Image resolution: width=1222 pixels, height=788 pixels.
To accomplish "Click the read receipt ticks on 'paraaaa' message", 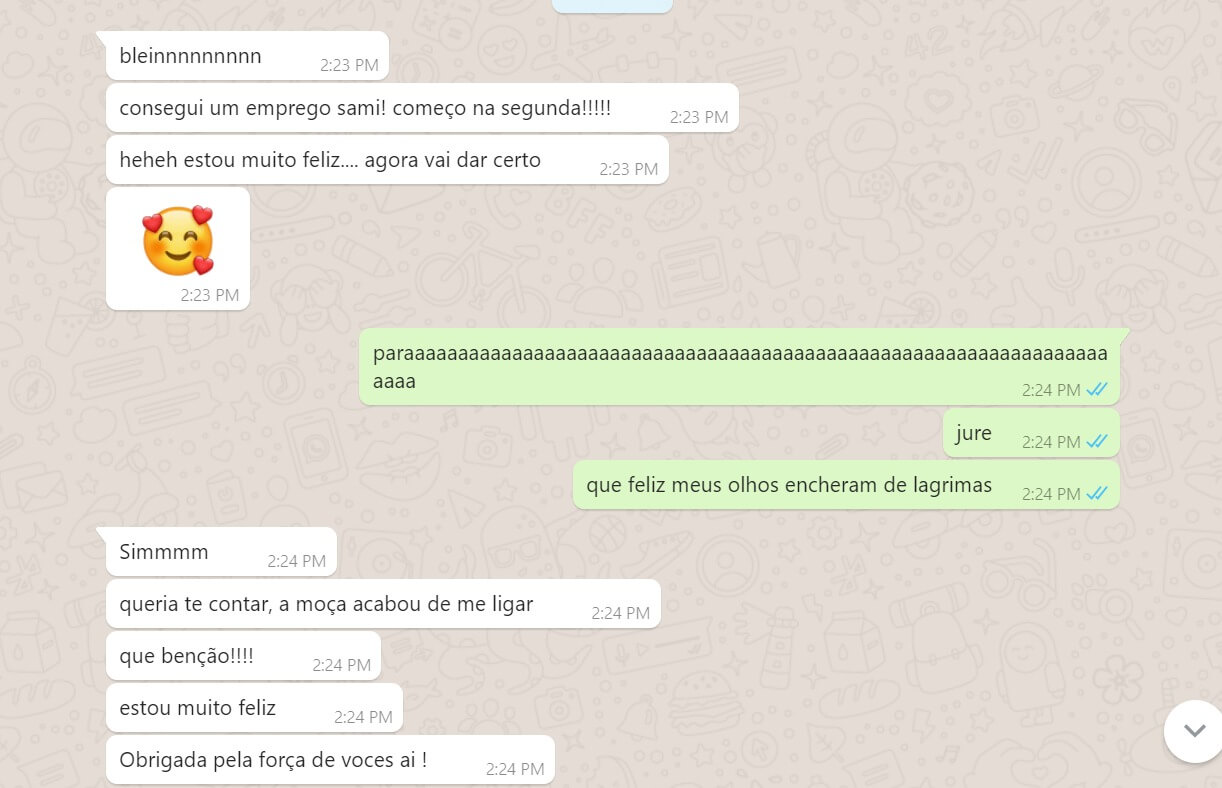I will (1097, 389).
